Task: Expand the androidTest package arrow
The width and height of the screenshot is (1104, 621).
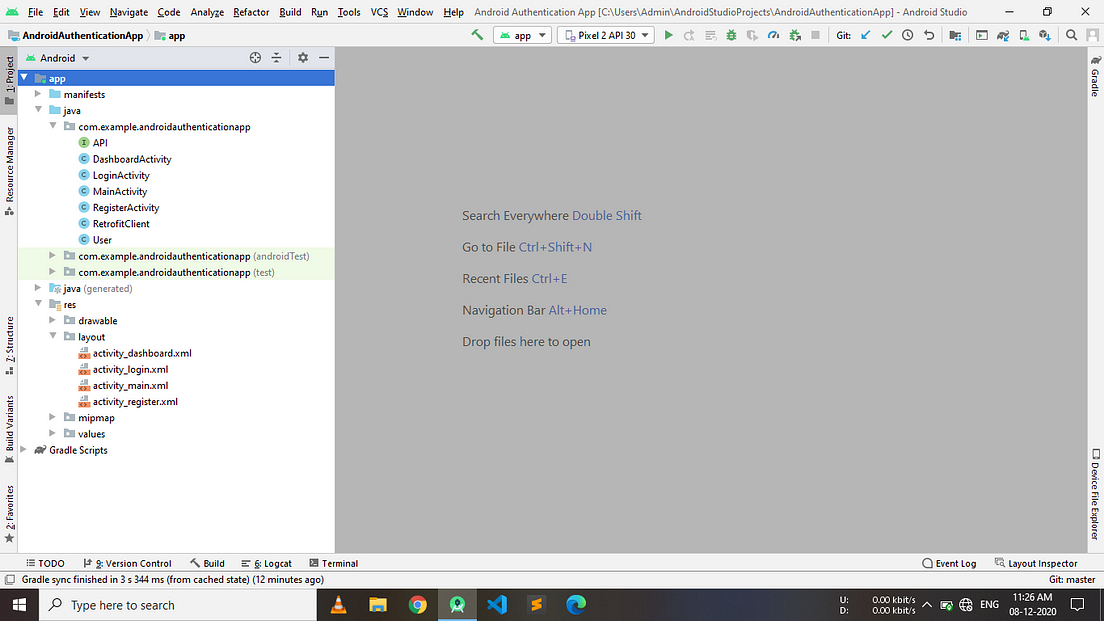Action: (53, 256)
